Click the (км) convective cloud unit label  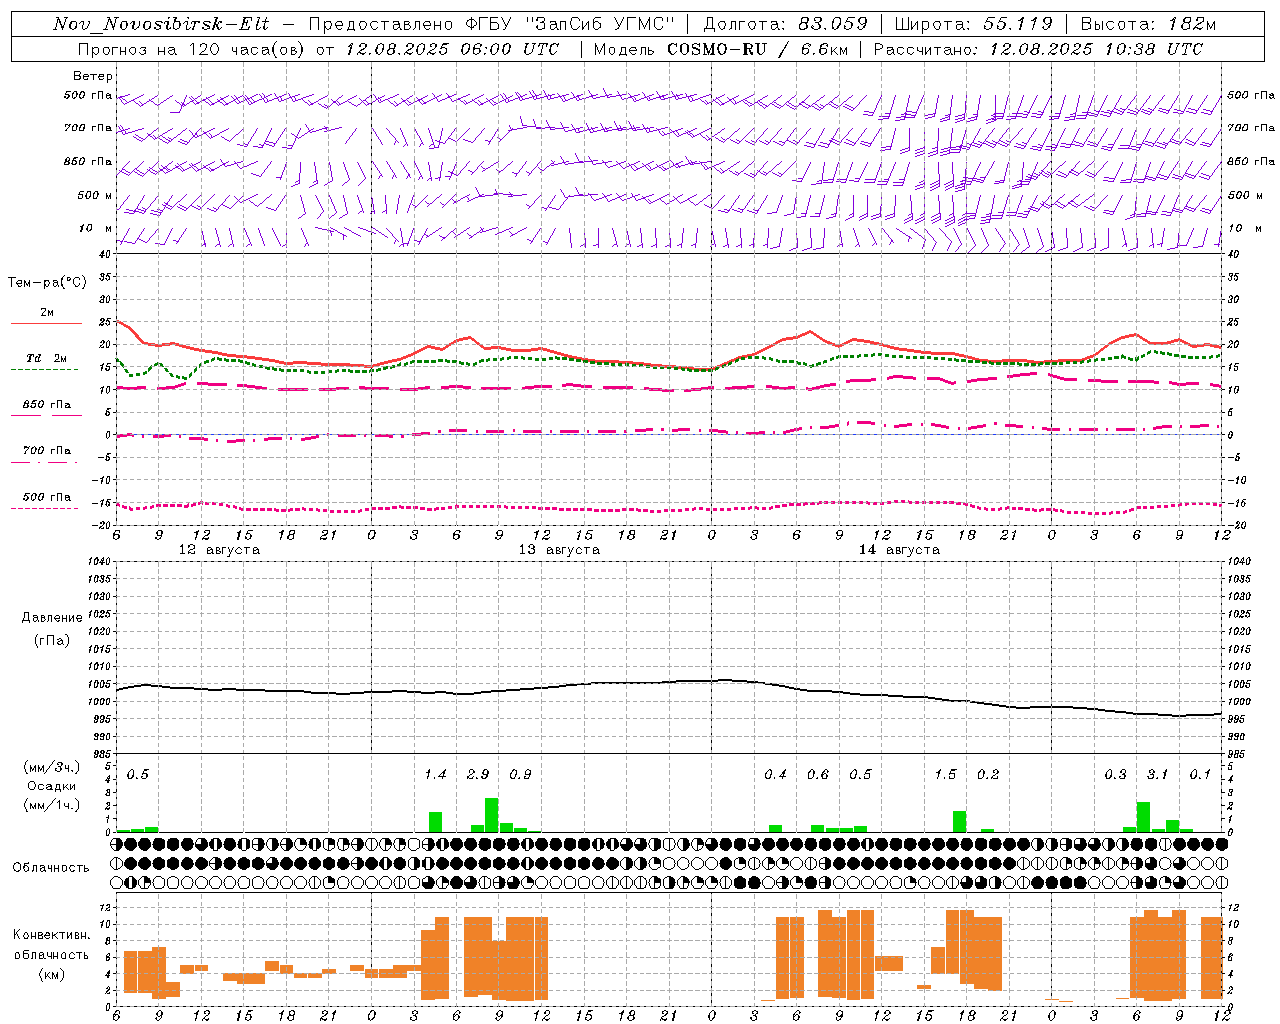52,973
